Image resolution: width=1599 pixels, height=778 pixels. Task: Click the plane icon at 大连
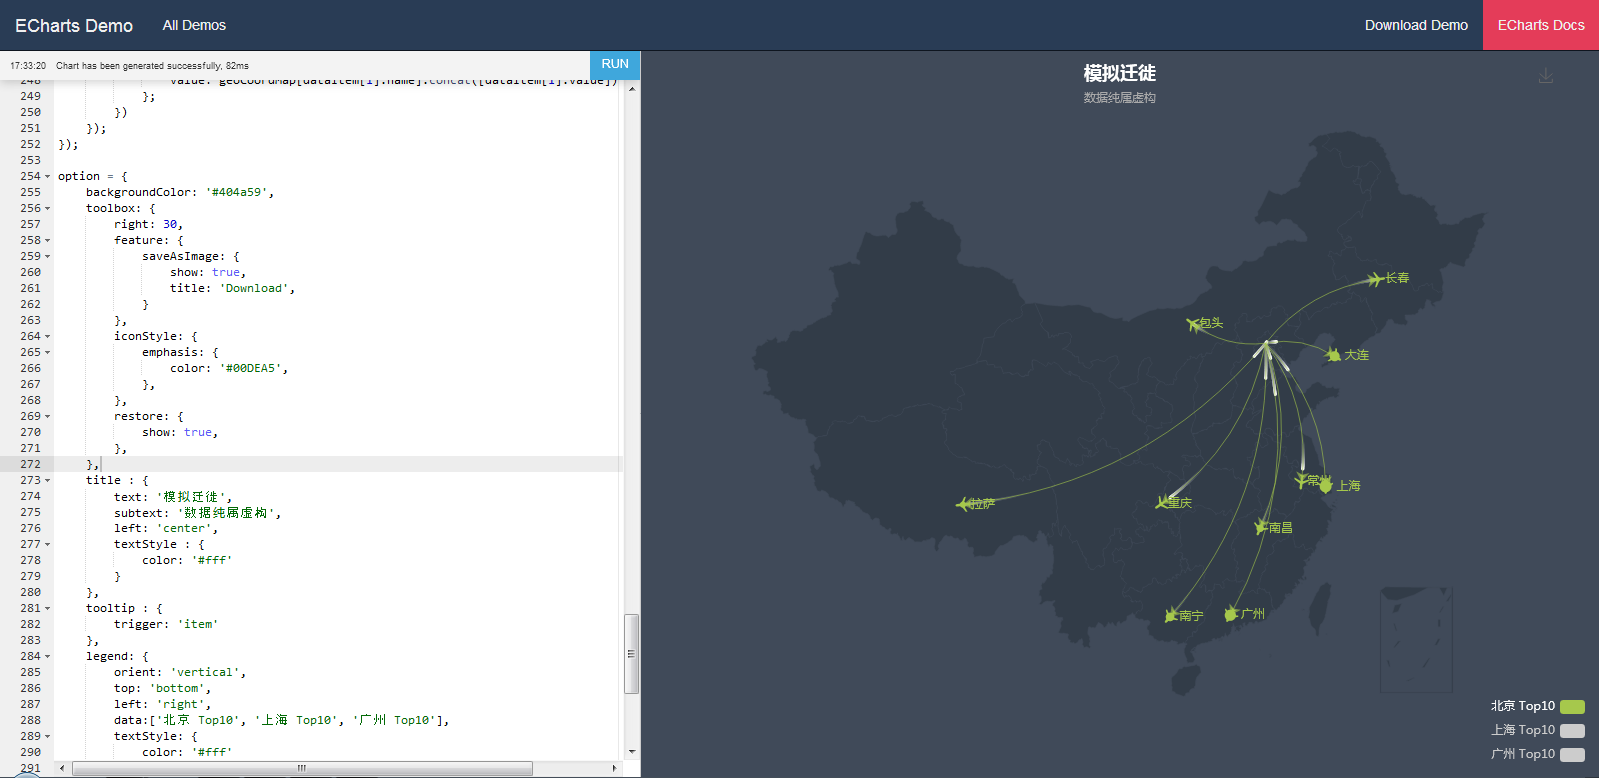(x=1333, y=355)
